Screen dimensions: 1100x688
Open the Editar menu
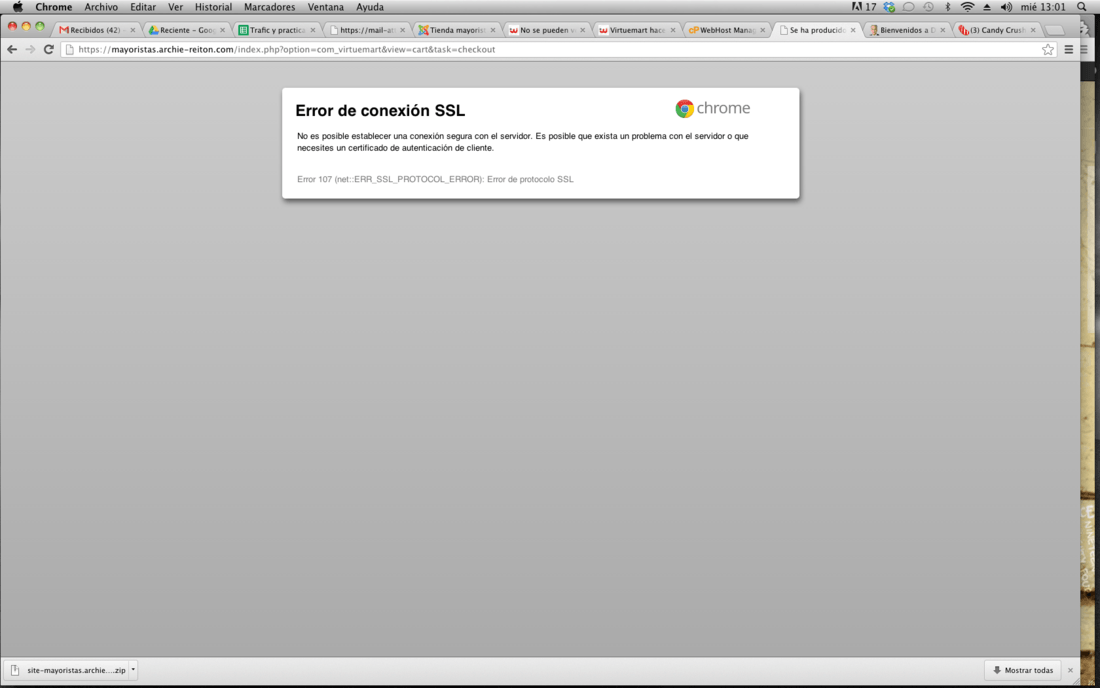(142, 7)
